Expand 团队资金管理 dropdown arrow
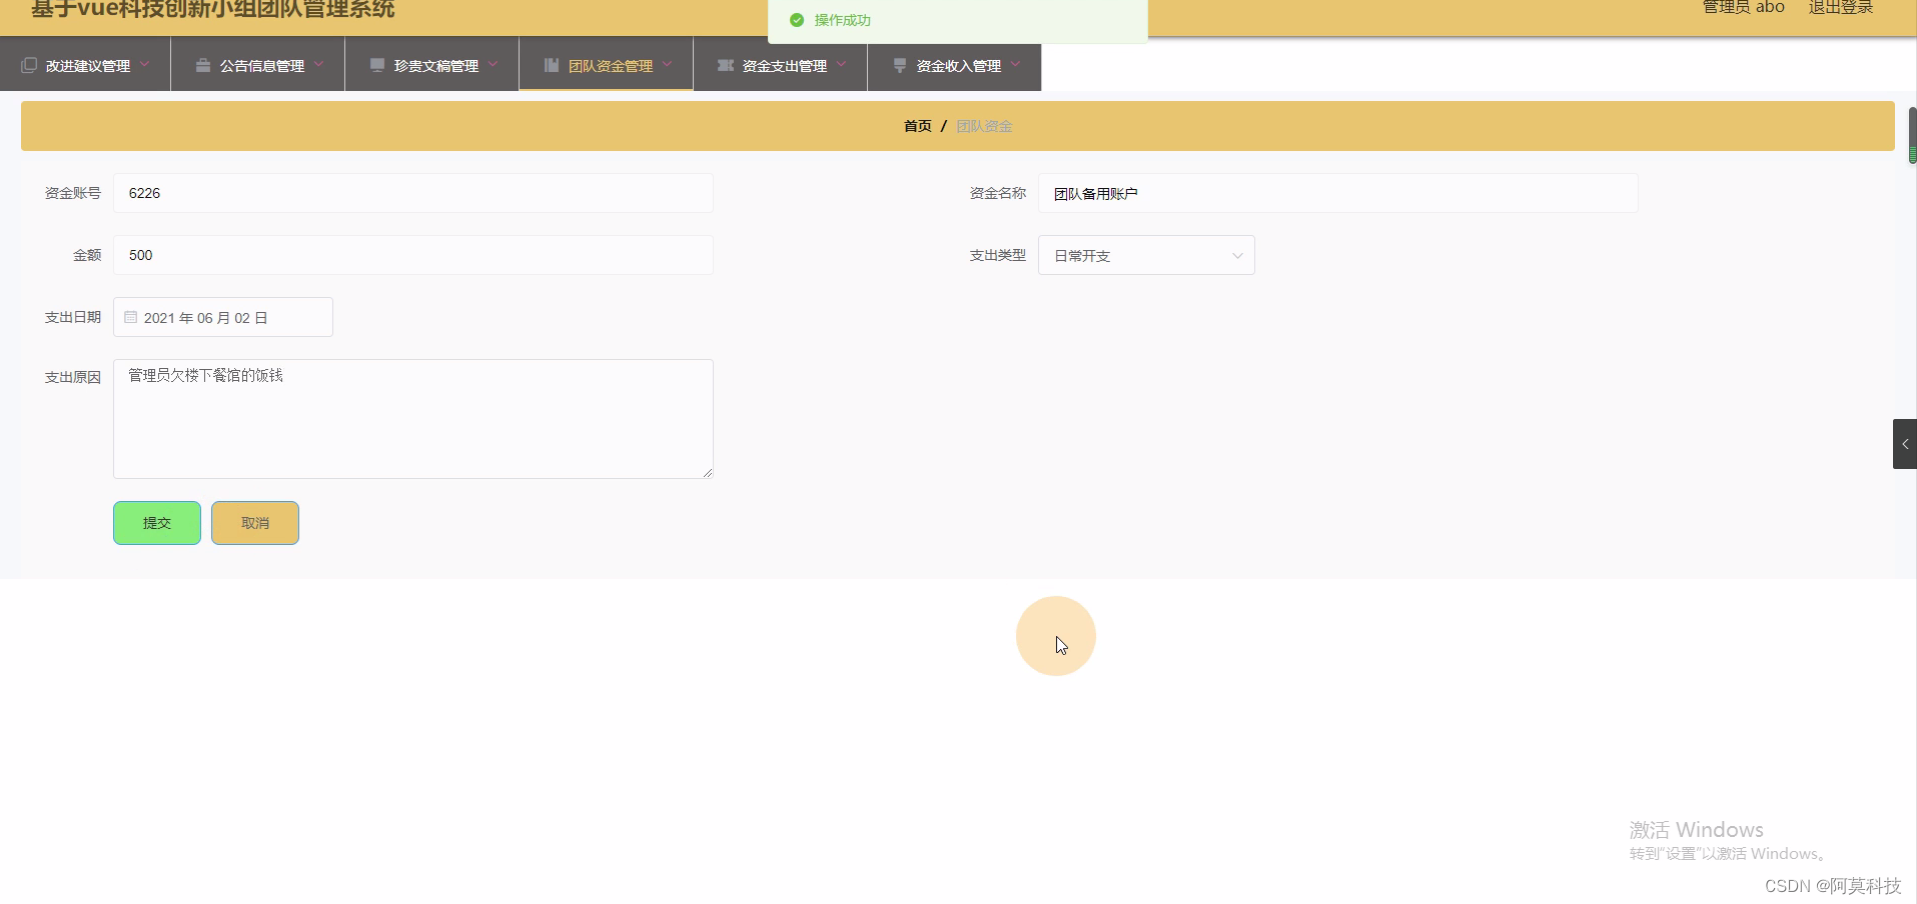Image resolution: width=1917 pixels, height=904 pixels. [x=667, y=64]
